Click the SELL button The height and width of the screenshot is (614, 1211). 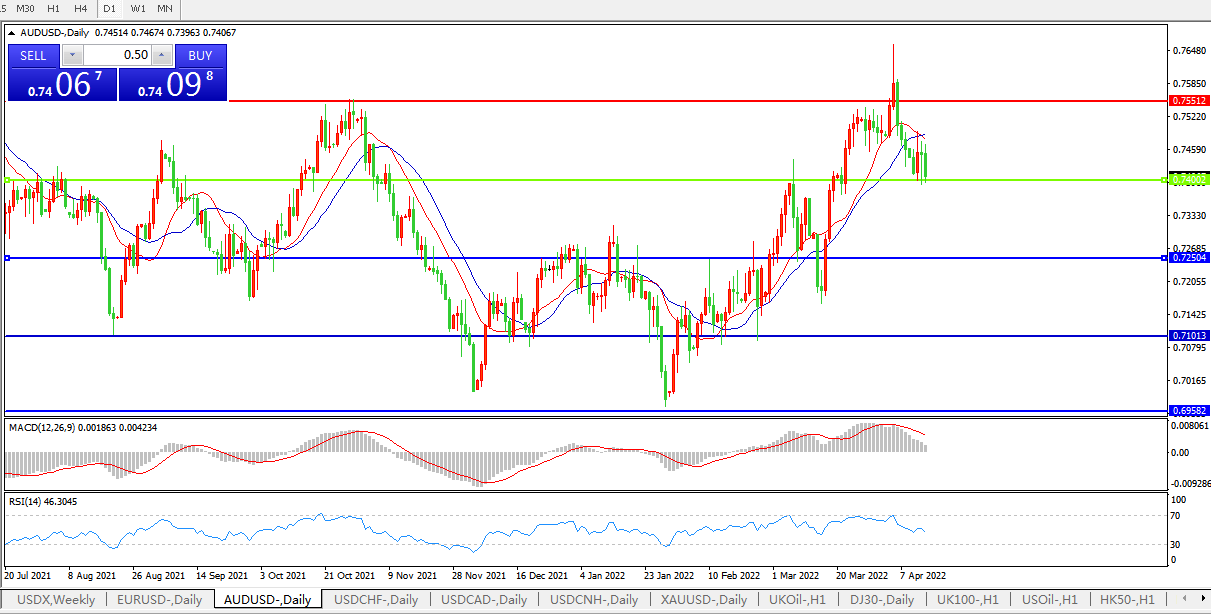tap(33, 56)
